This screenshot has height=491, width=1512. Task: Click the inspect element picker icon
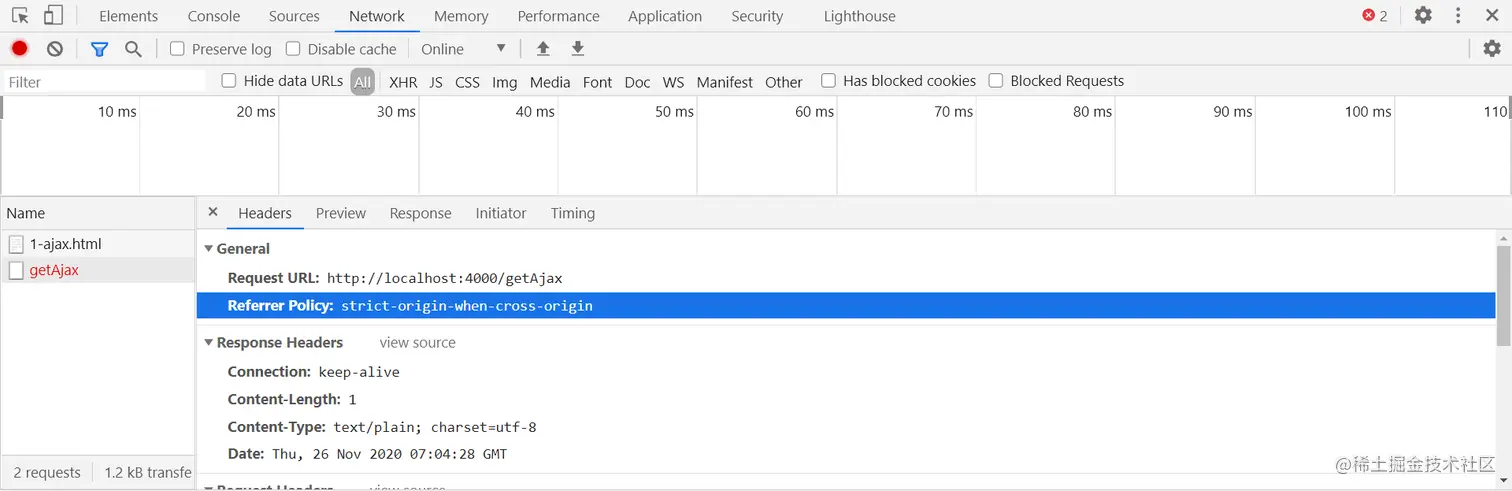pyautogui.click(x=20, y=16)
